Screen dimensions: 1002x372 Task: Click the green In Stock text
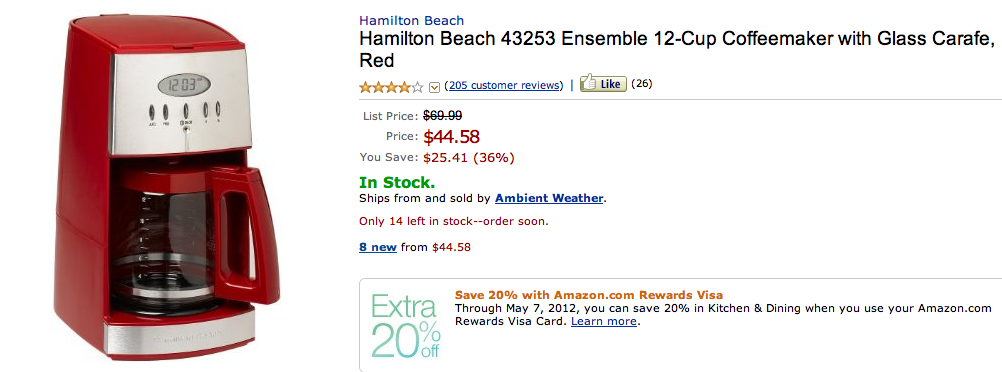[x=397, y=182]
